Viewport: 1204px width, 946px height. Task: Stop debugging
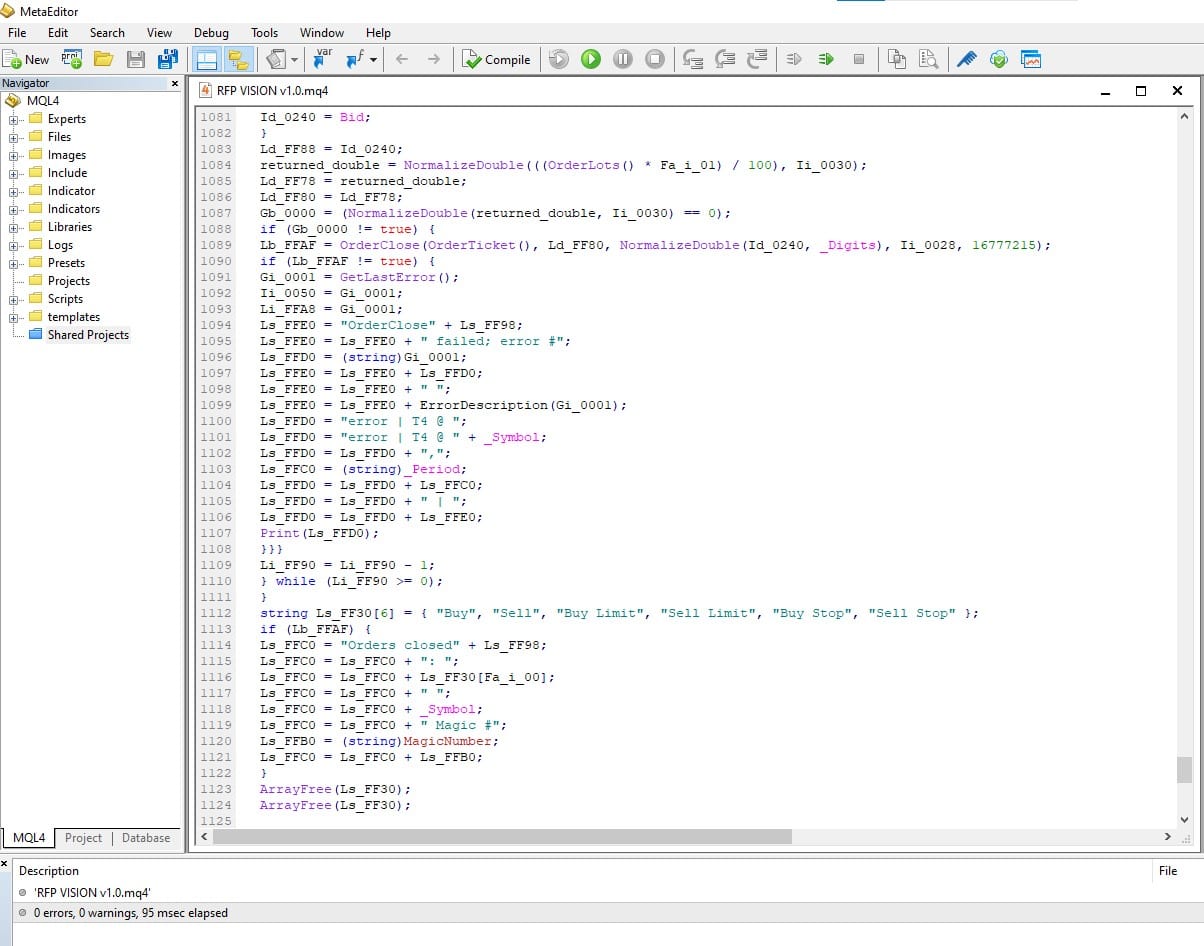click(655, 60)
